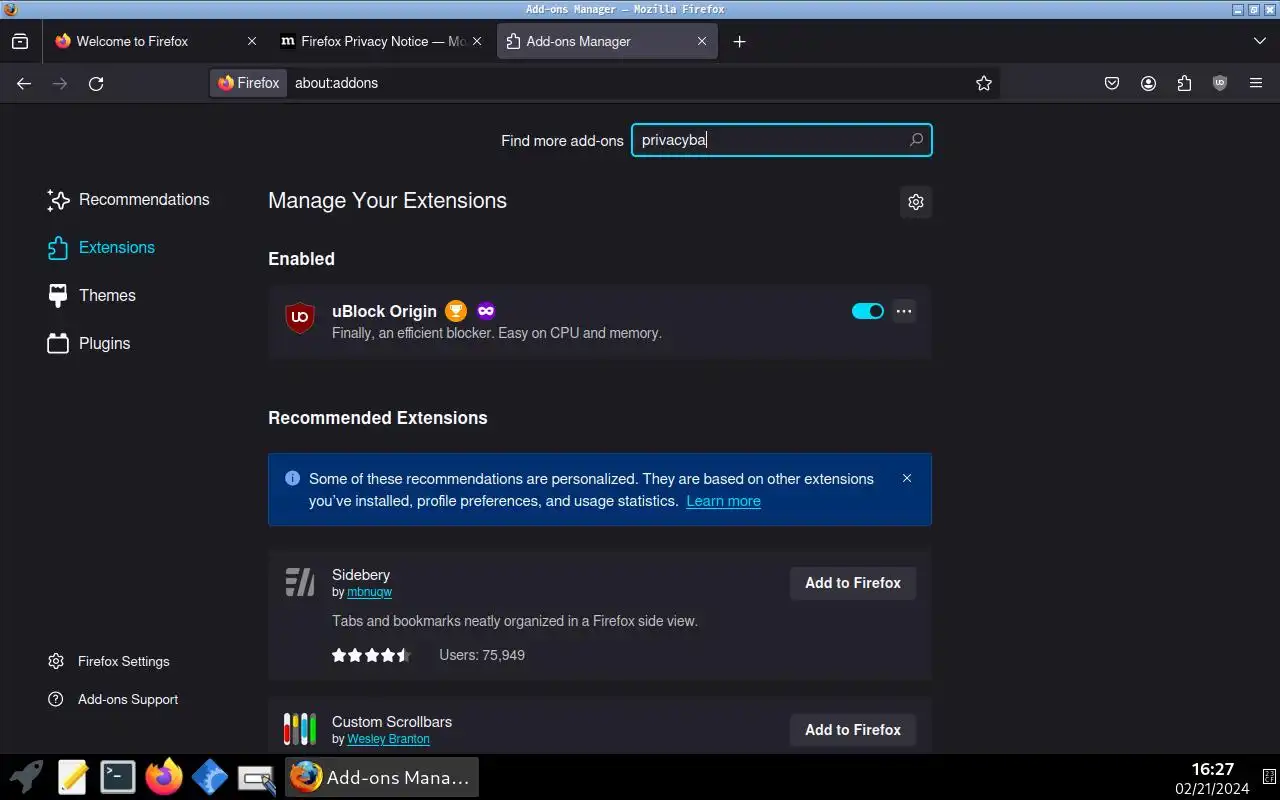Disable uBlock Origin with its toggle
1280x800 pixels.
pos(868,311)
